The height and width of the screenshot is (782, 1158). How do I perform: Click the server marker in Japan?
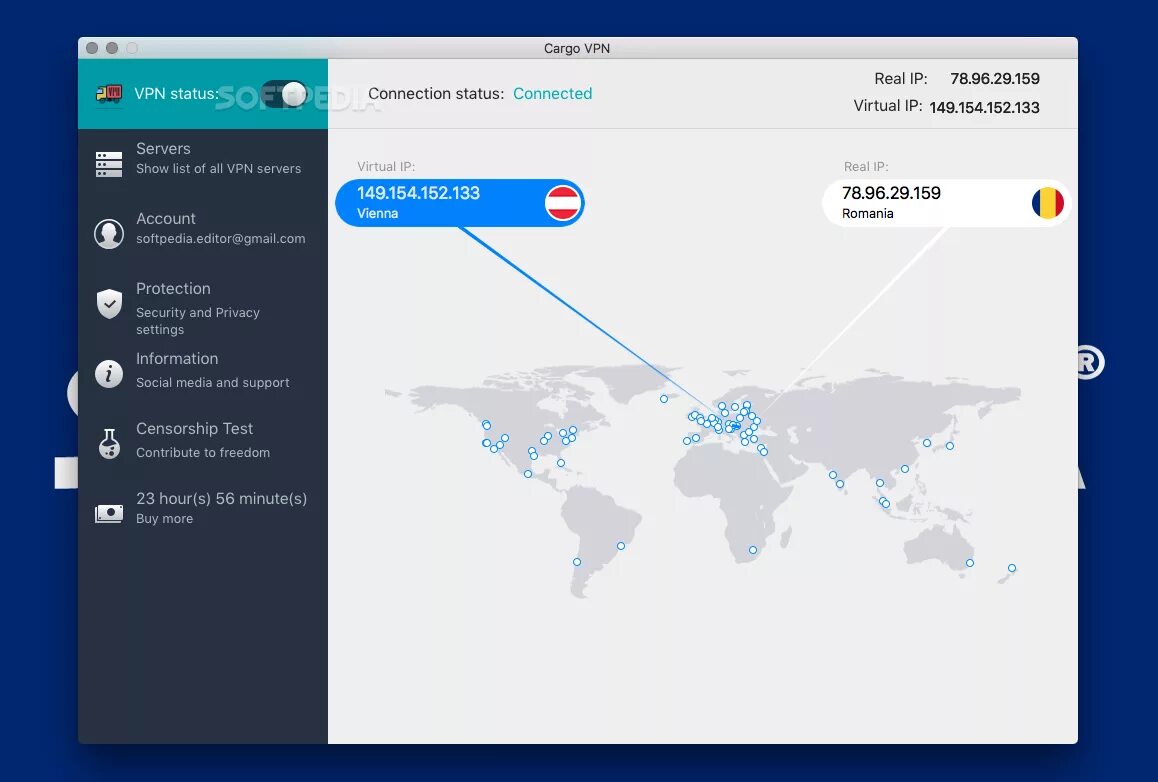(950, 446)
